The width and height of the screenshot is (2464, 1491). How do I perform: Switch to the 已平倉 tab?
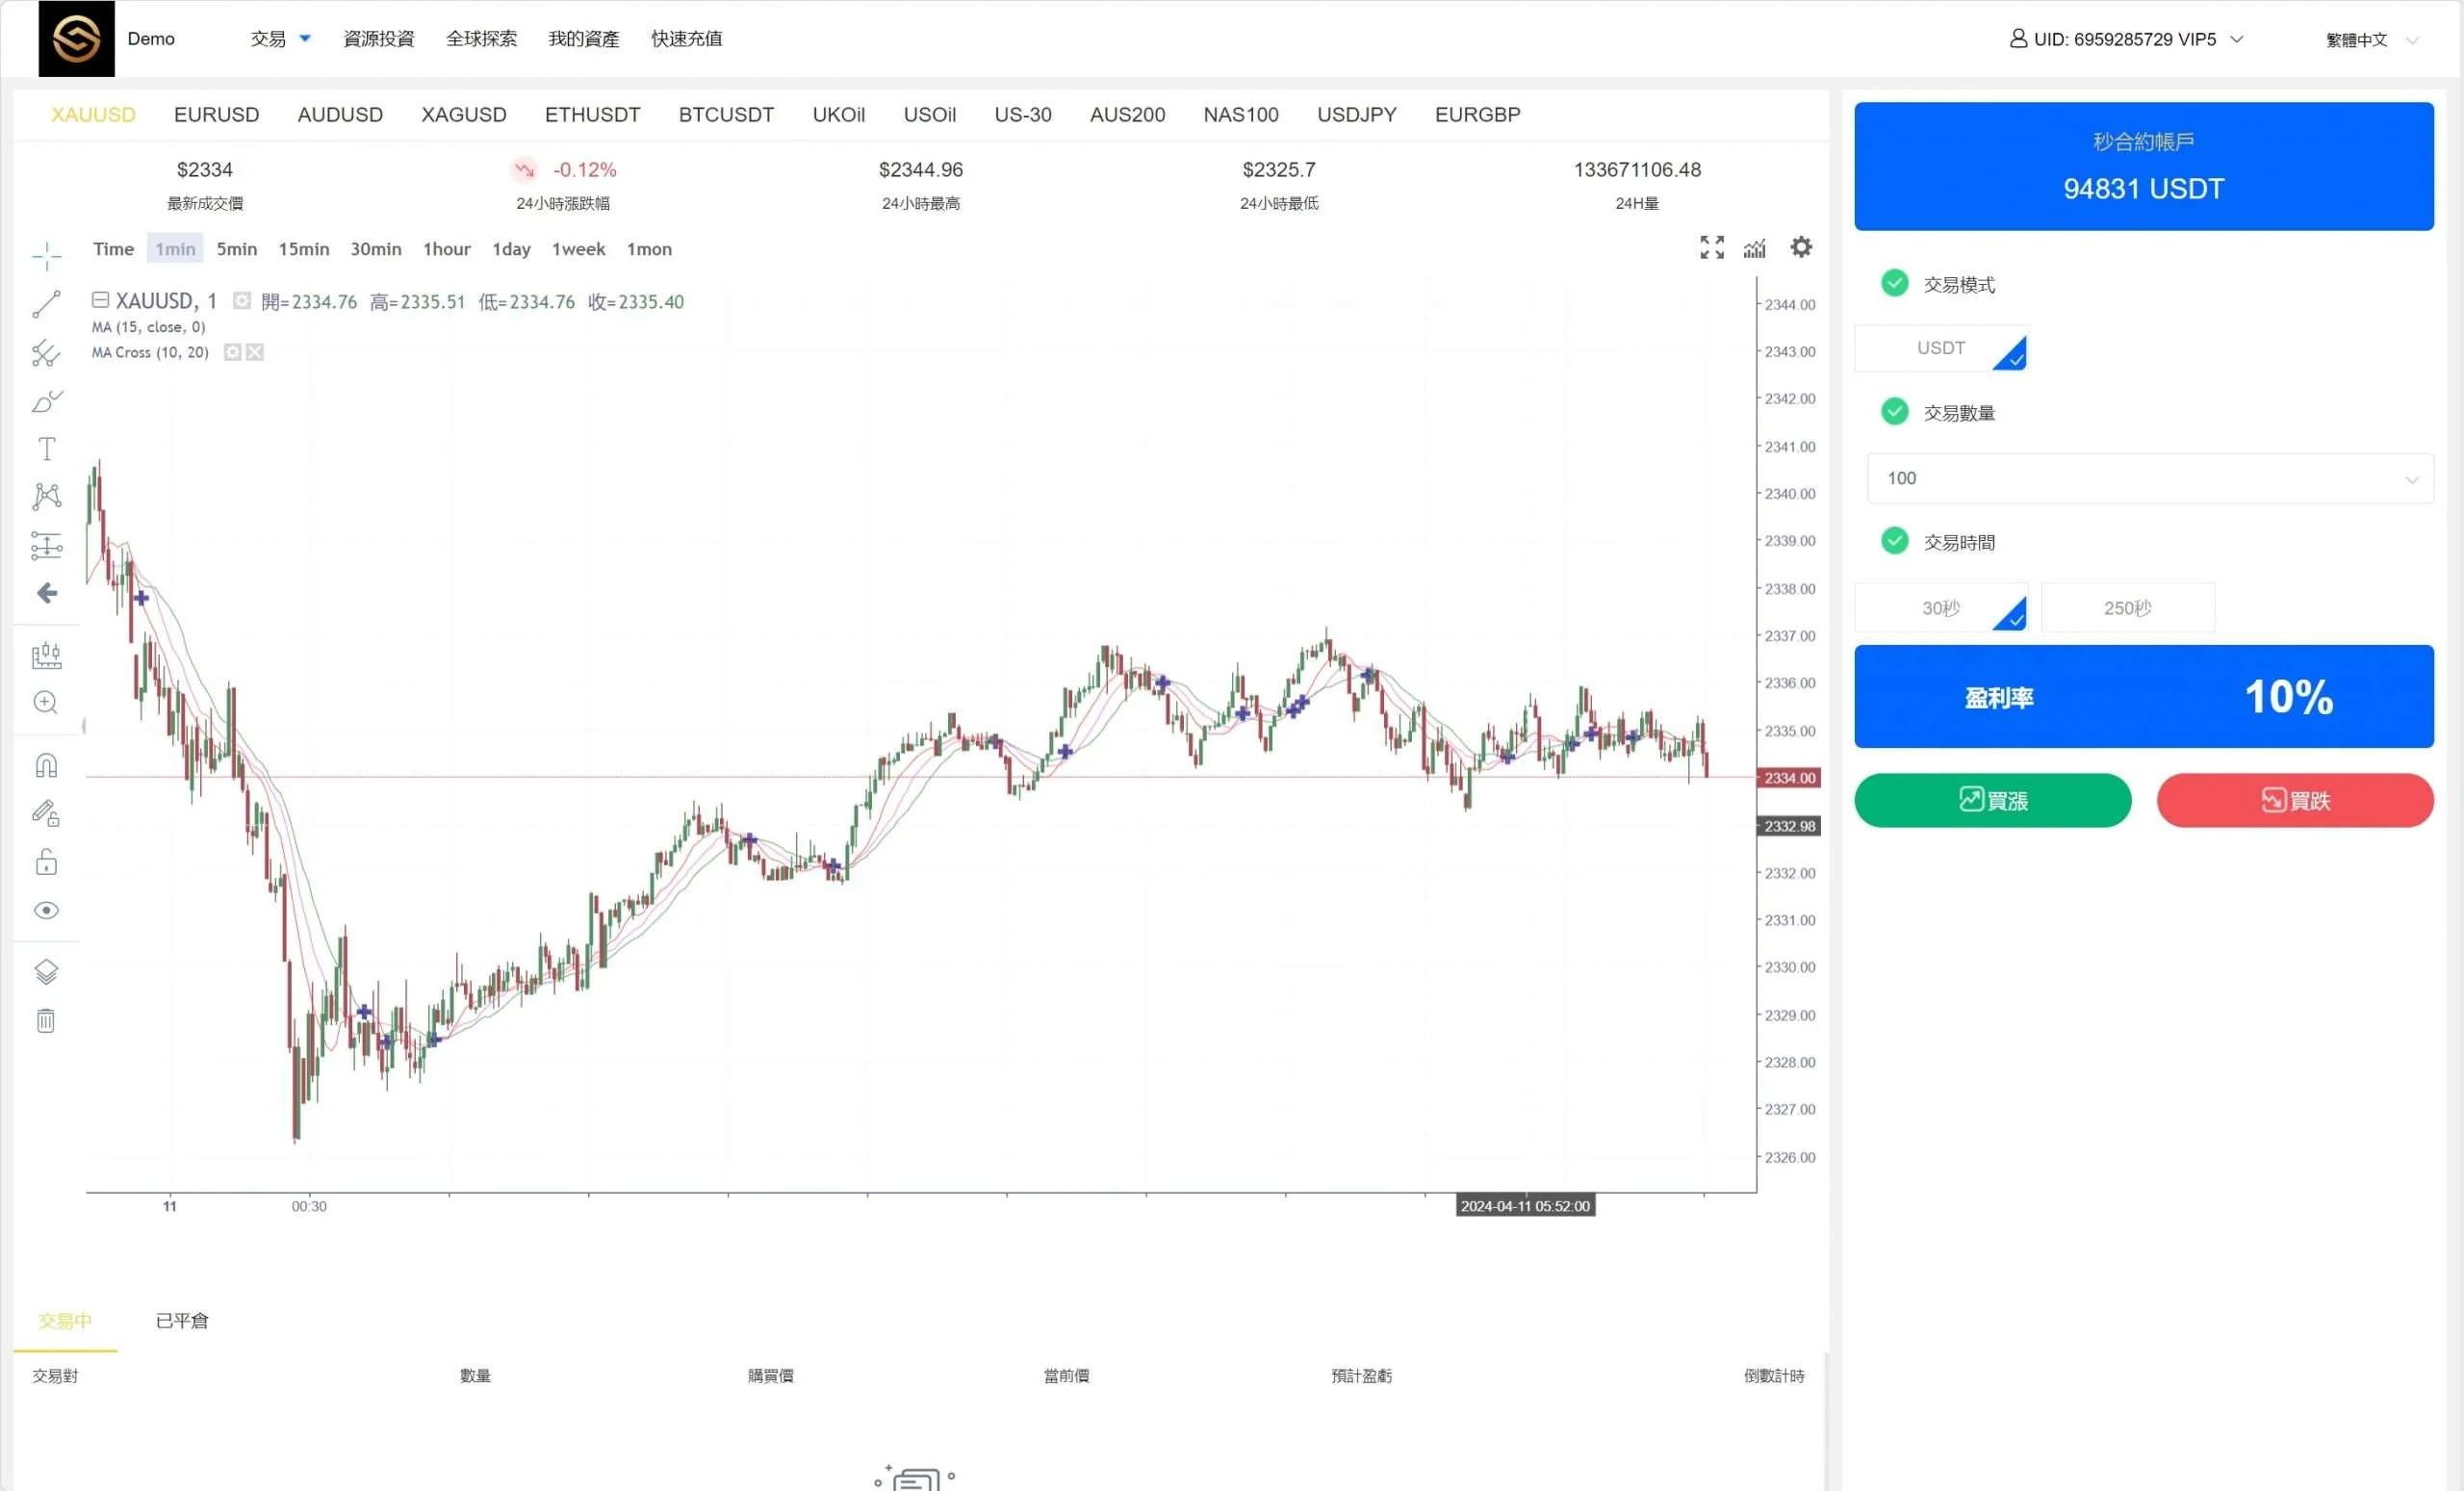182,1320
